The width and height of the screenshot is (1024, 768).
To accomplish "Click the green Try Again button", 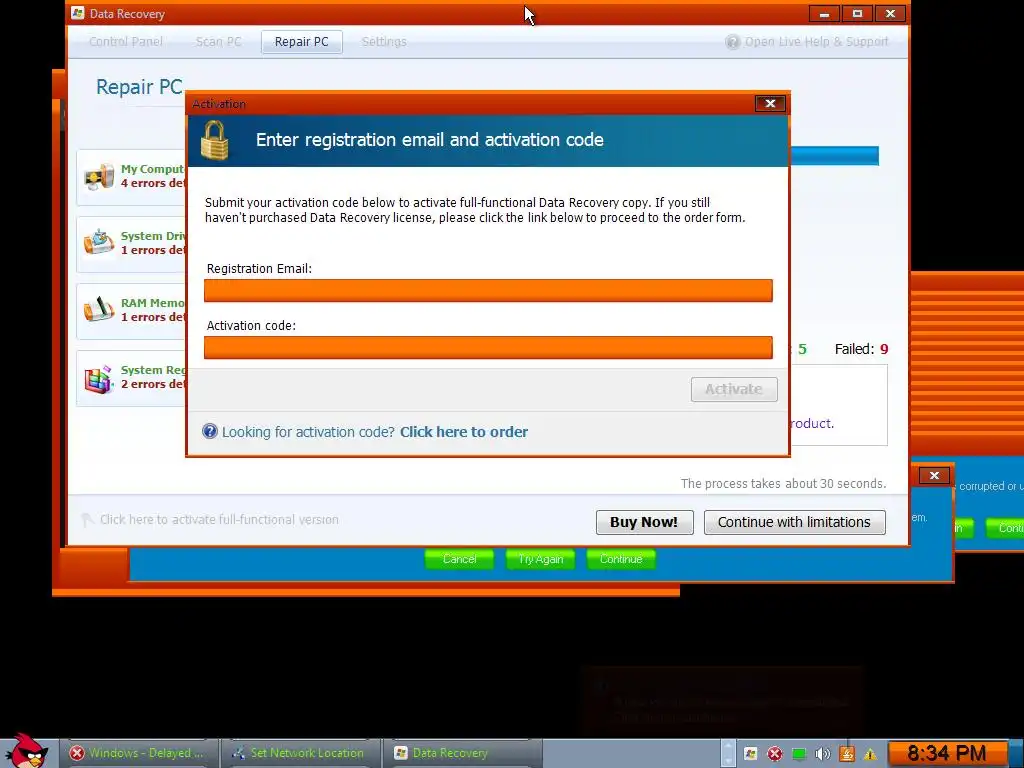I will (540, 559).
